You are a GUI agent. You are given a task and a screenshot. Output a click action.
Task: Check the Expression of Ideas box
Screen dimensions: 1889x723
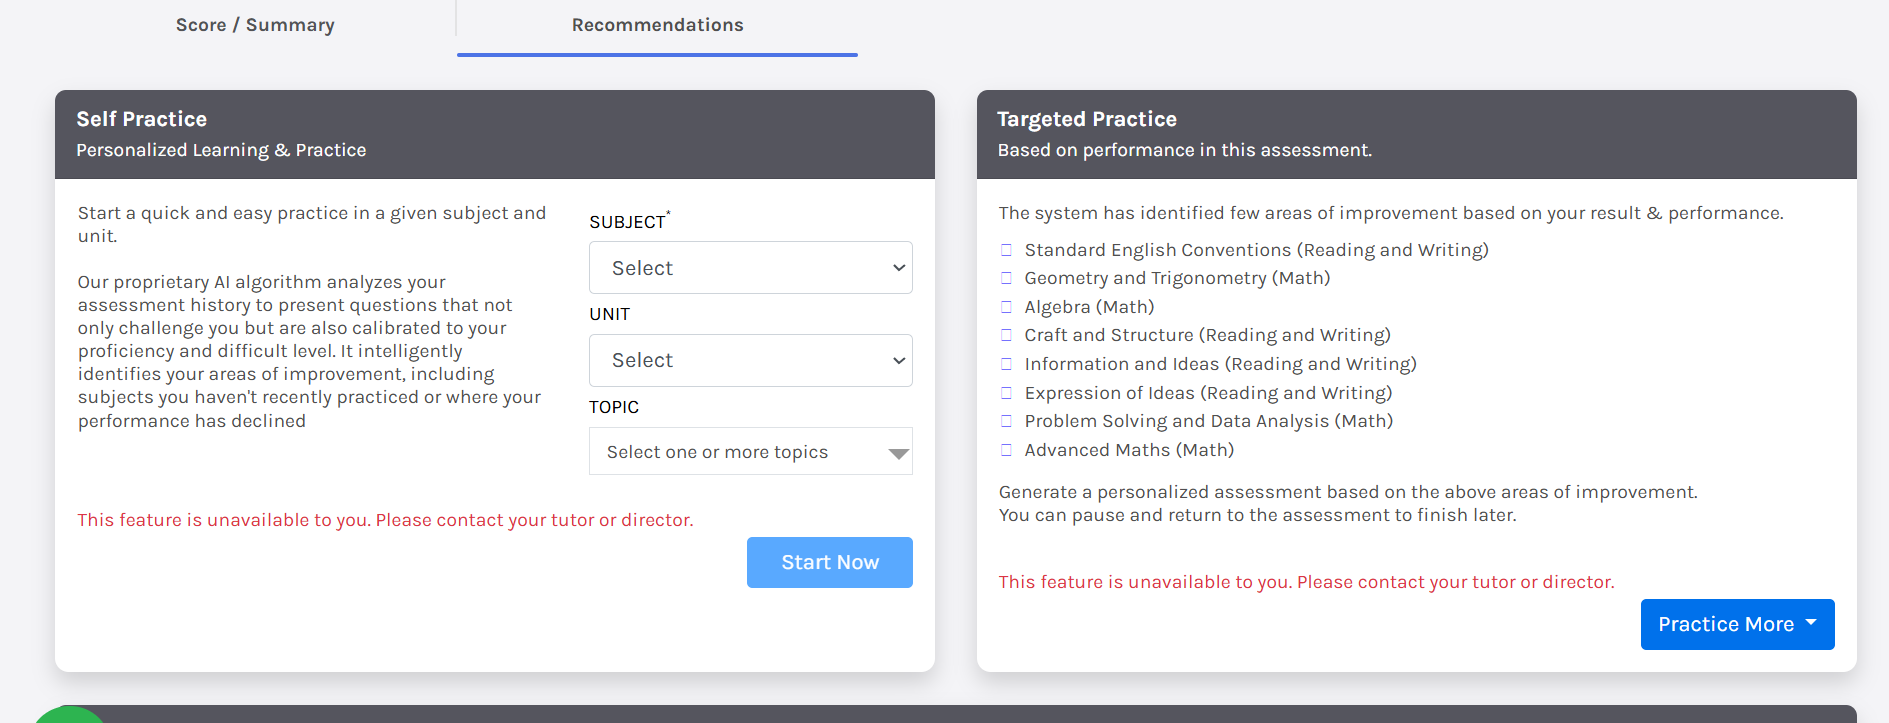(1006, 393)
